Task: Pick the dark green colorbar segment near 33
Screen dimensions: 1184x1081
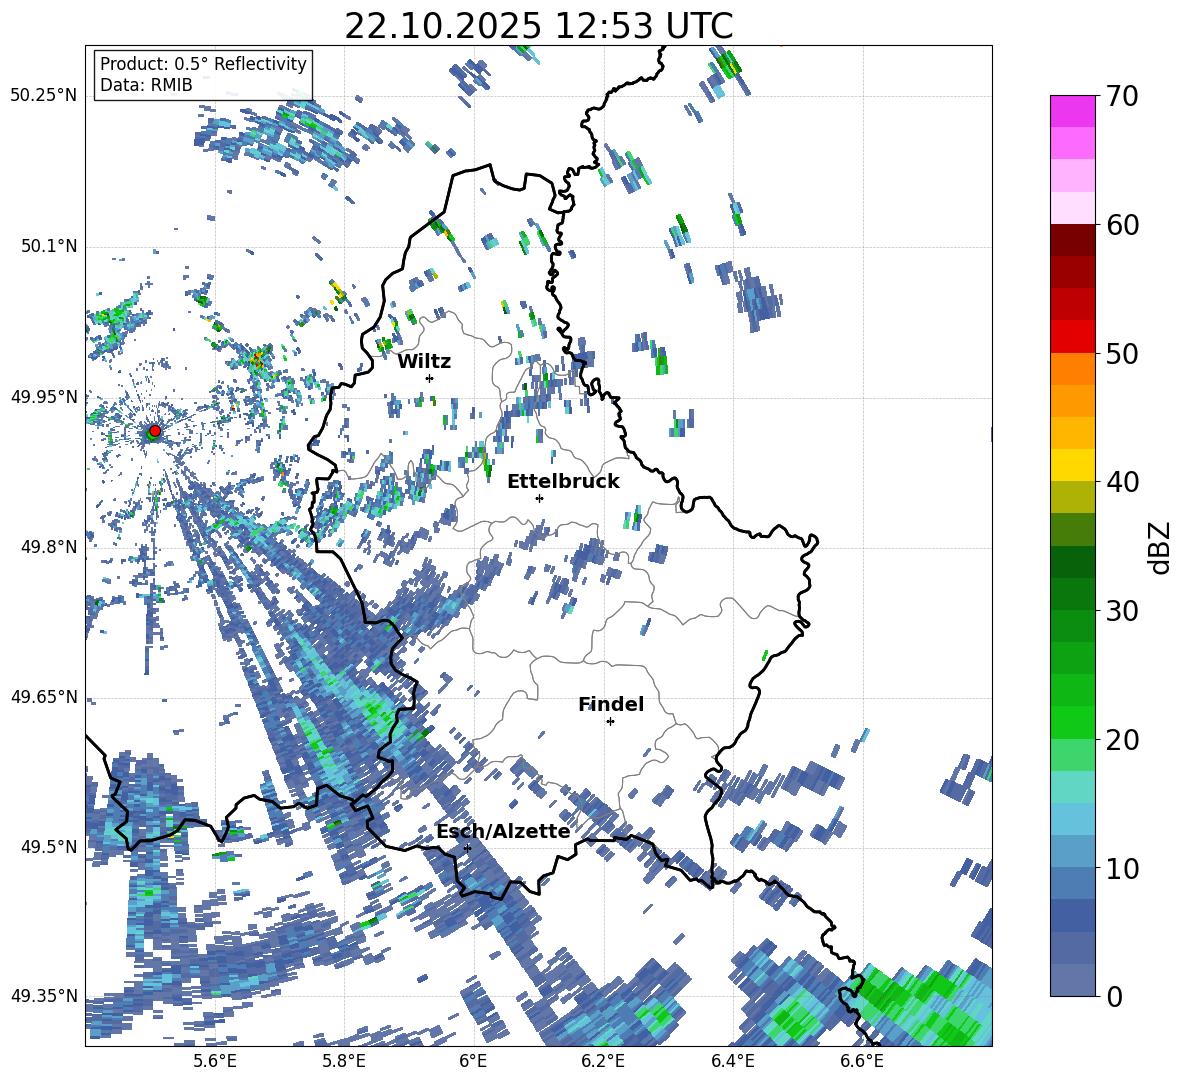Action: [x=1072, y=562]
